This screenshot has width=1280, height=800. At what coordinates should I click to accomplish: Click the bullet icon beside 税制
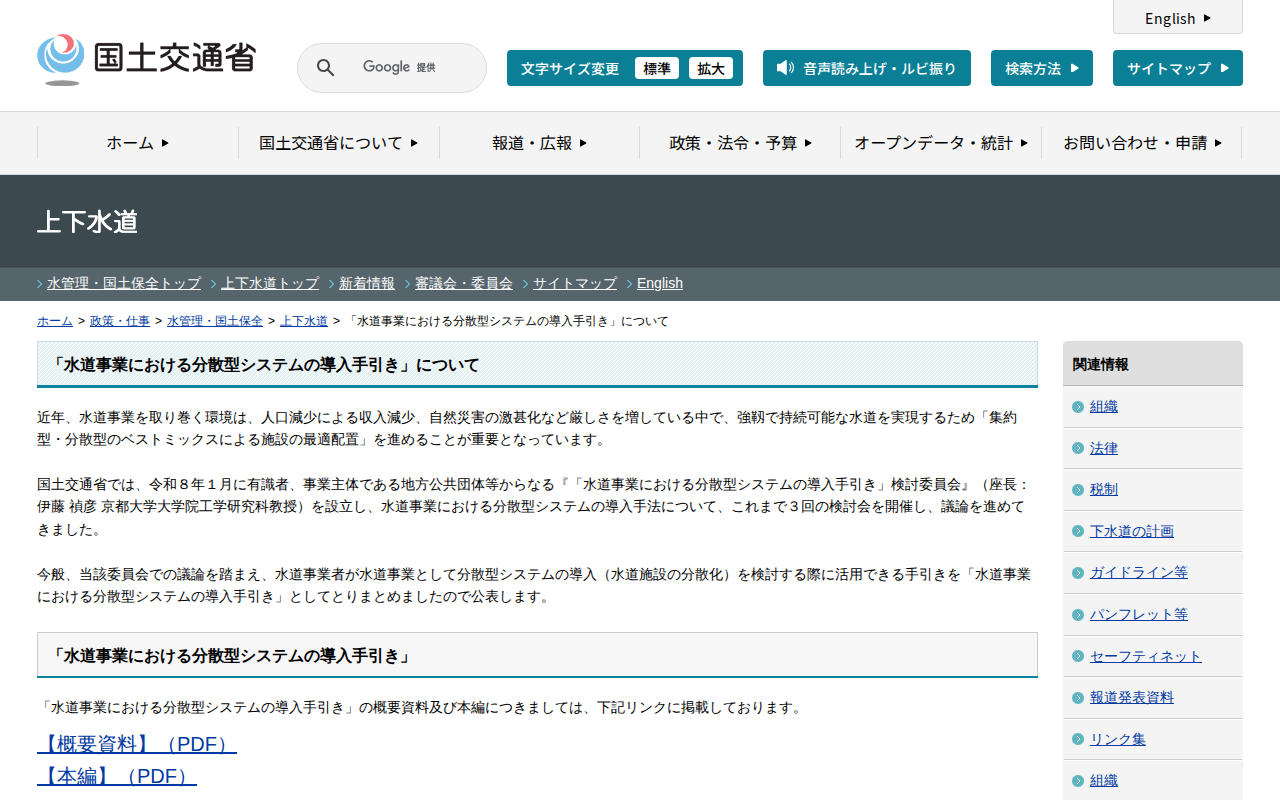point(1077,490)
